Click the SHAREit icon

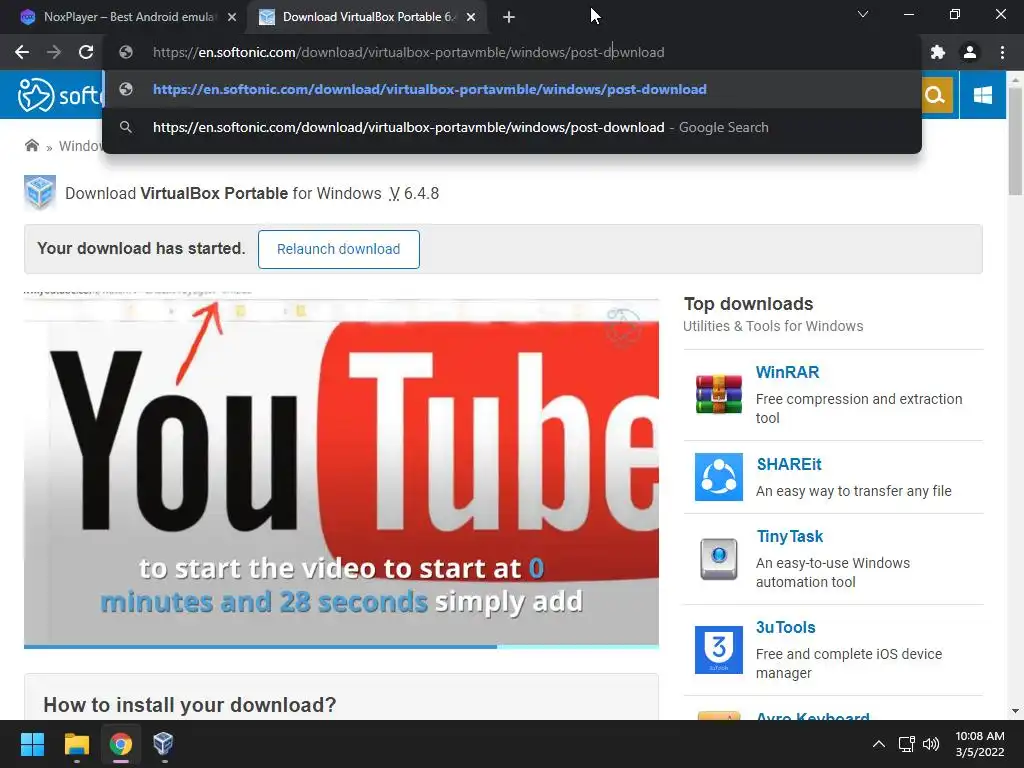[718, 477]
